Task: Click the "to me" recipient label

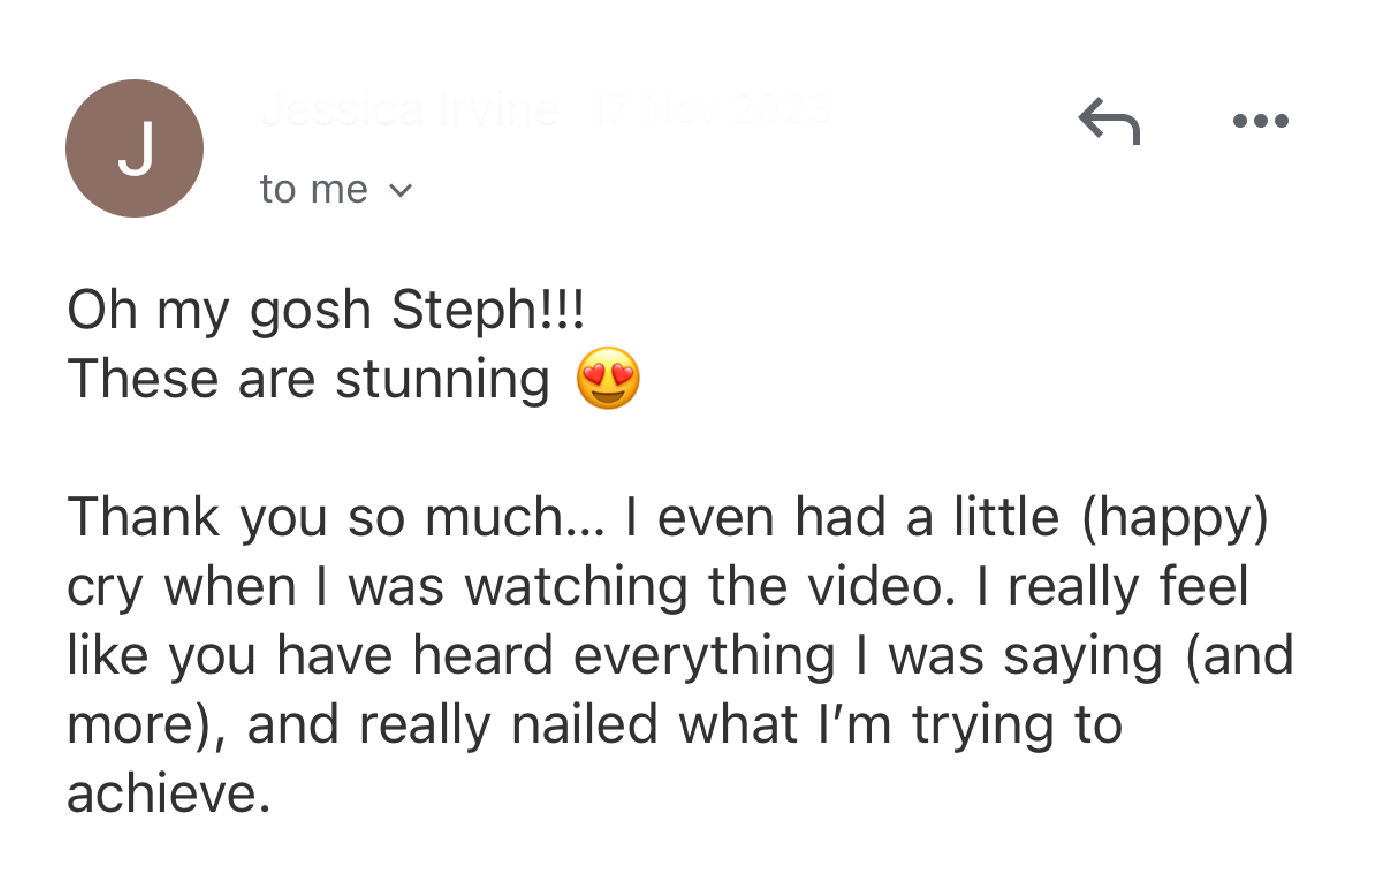Action: pos(313,190)
